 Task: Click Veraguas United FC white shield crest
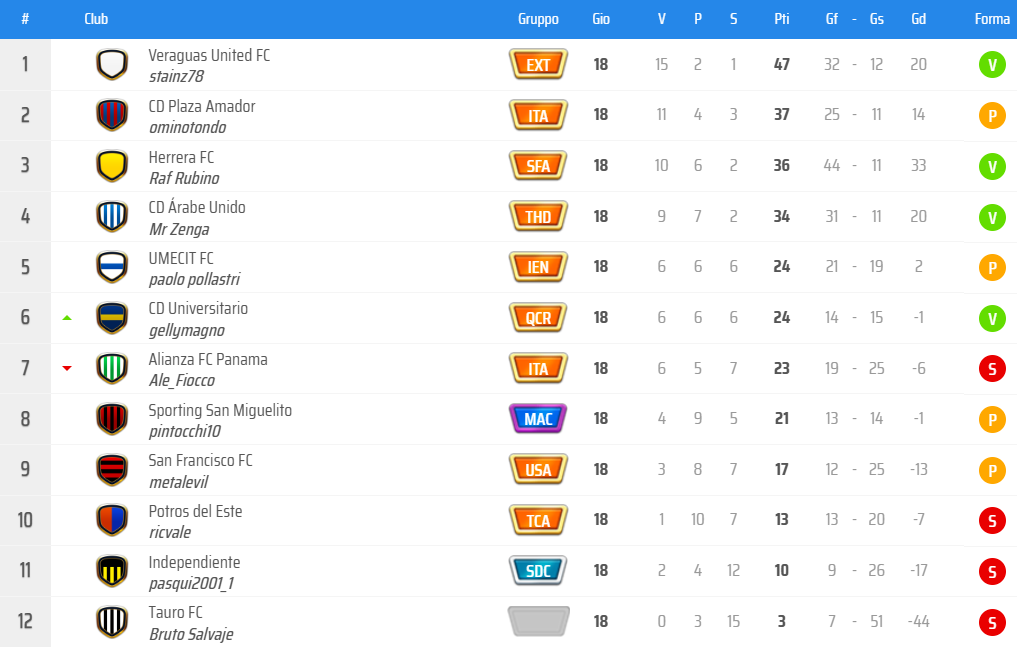pos(112,65)
